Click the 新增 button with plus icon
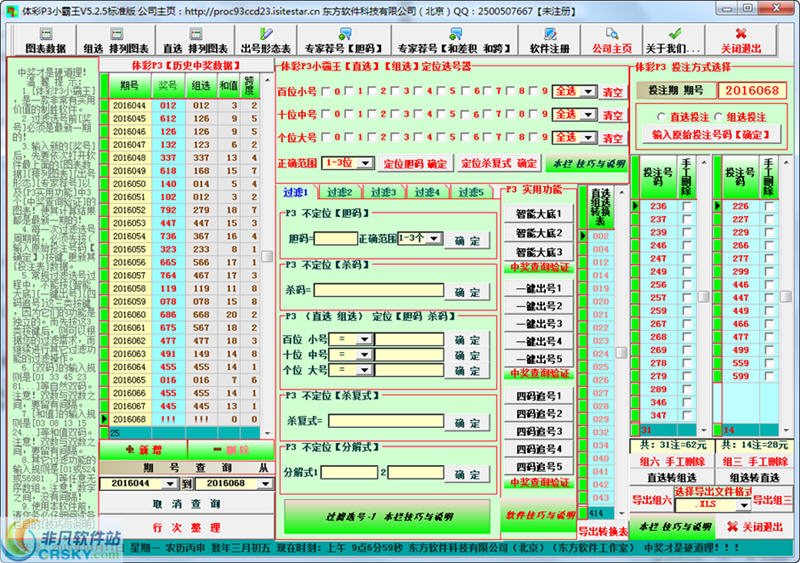800x563 pixels. [x=143, y=450]
